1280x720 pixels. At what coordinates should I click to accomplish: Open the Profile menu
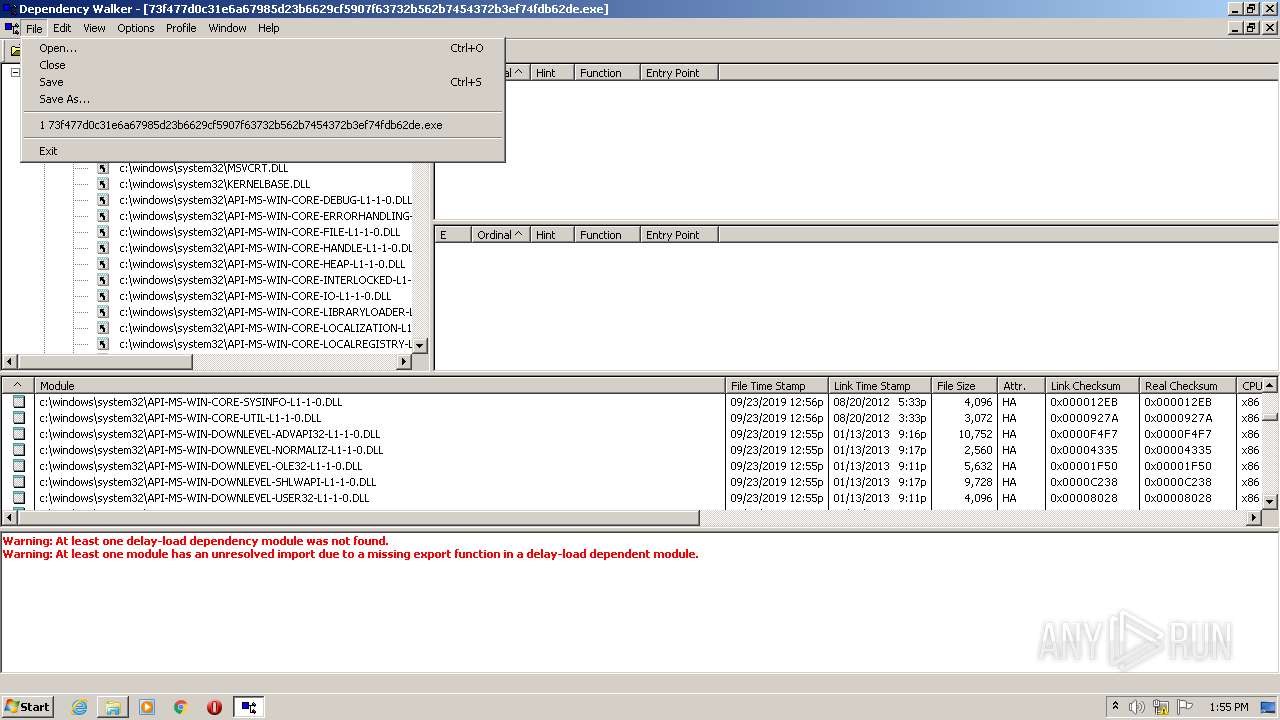coord(181,28)
